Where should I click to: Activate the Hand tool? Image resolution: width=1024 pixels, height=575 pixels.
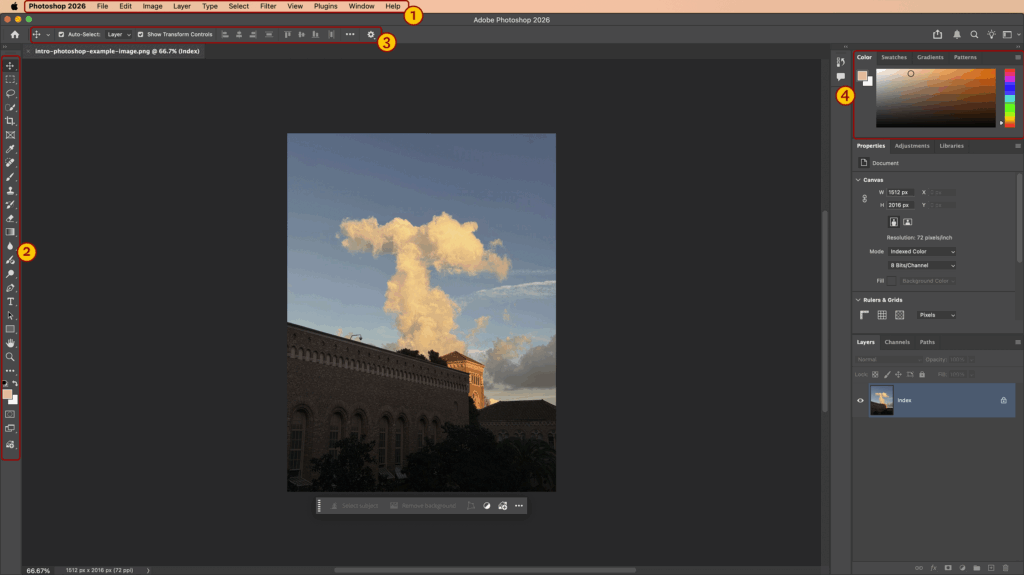click(11, 343)
